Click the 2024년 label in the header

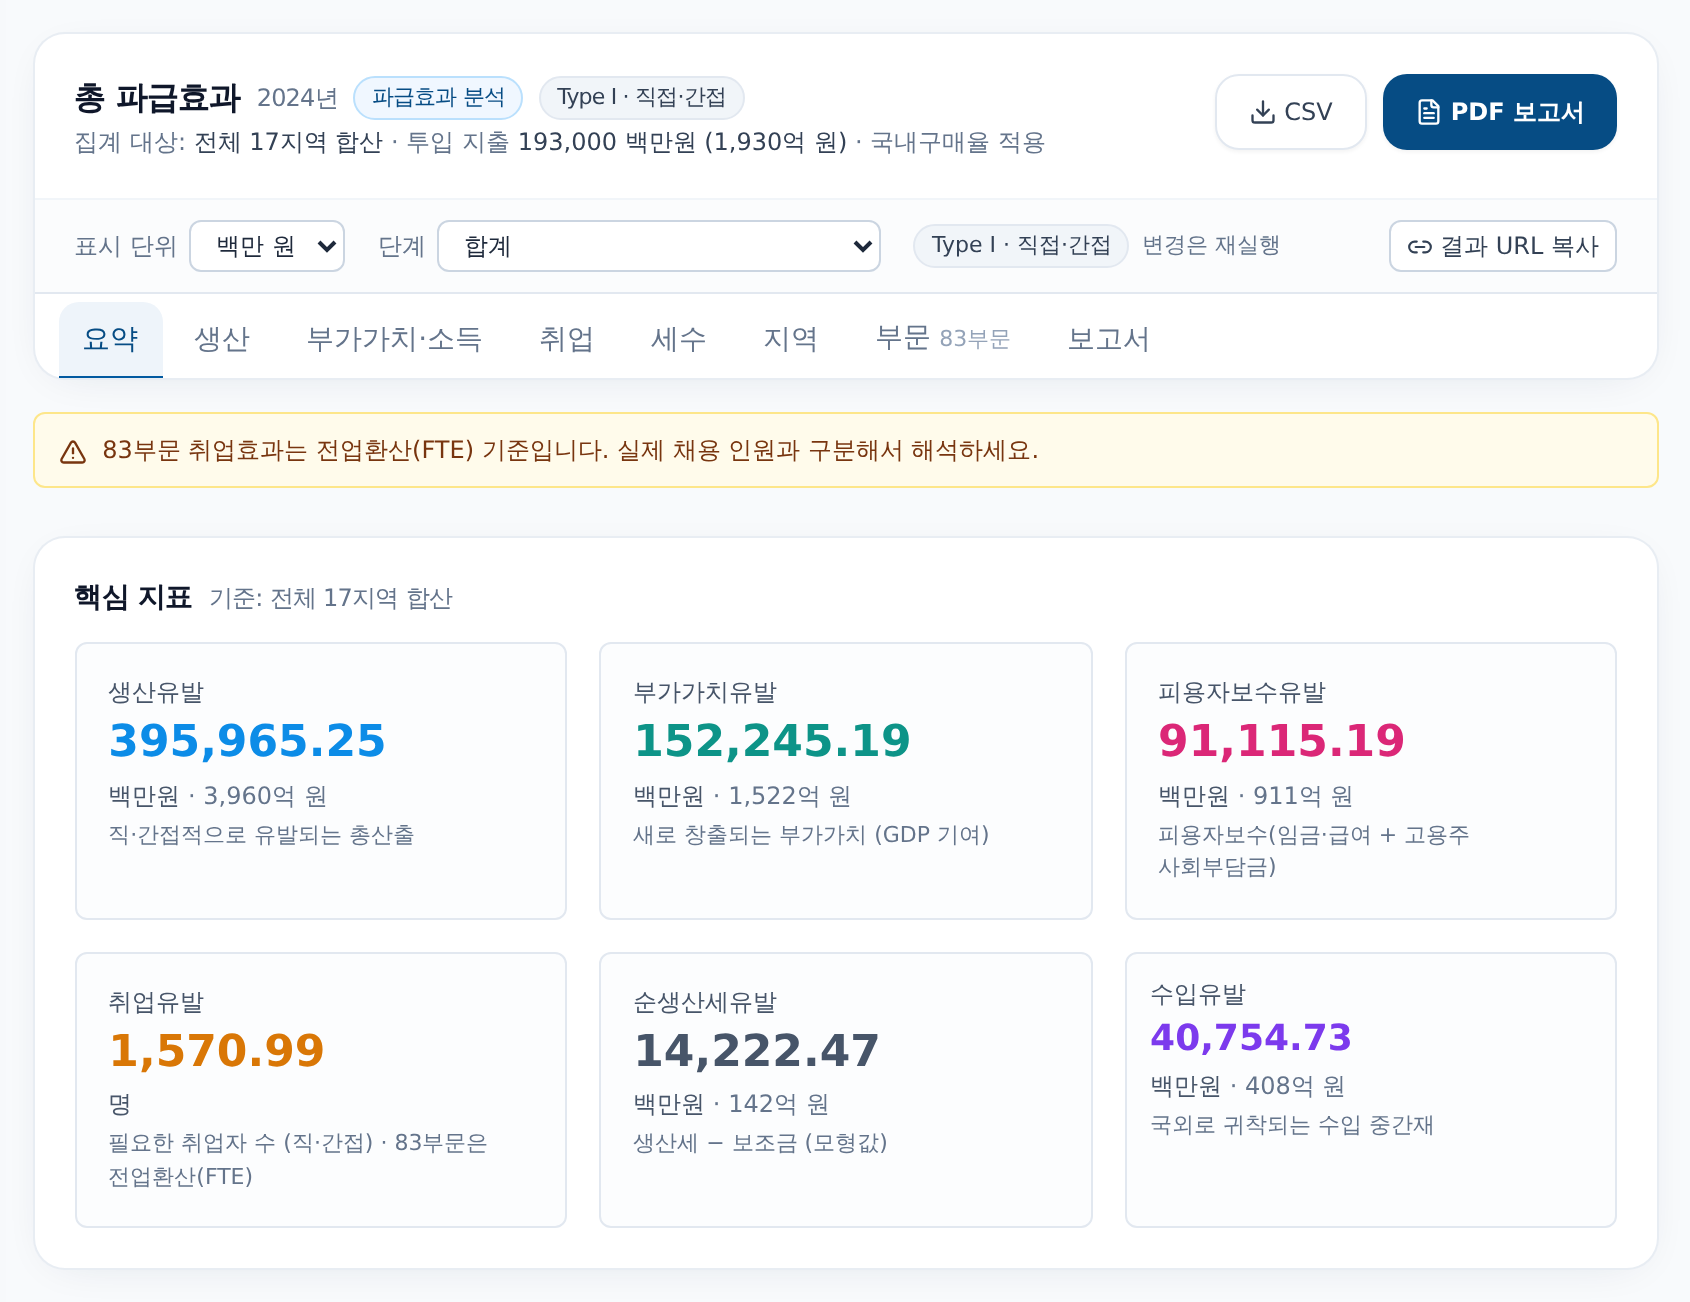[x=297, y=98]
